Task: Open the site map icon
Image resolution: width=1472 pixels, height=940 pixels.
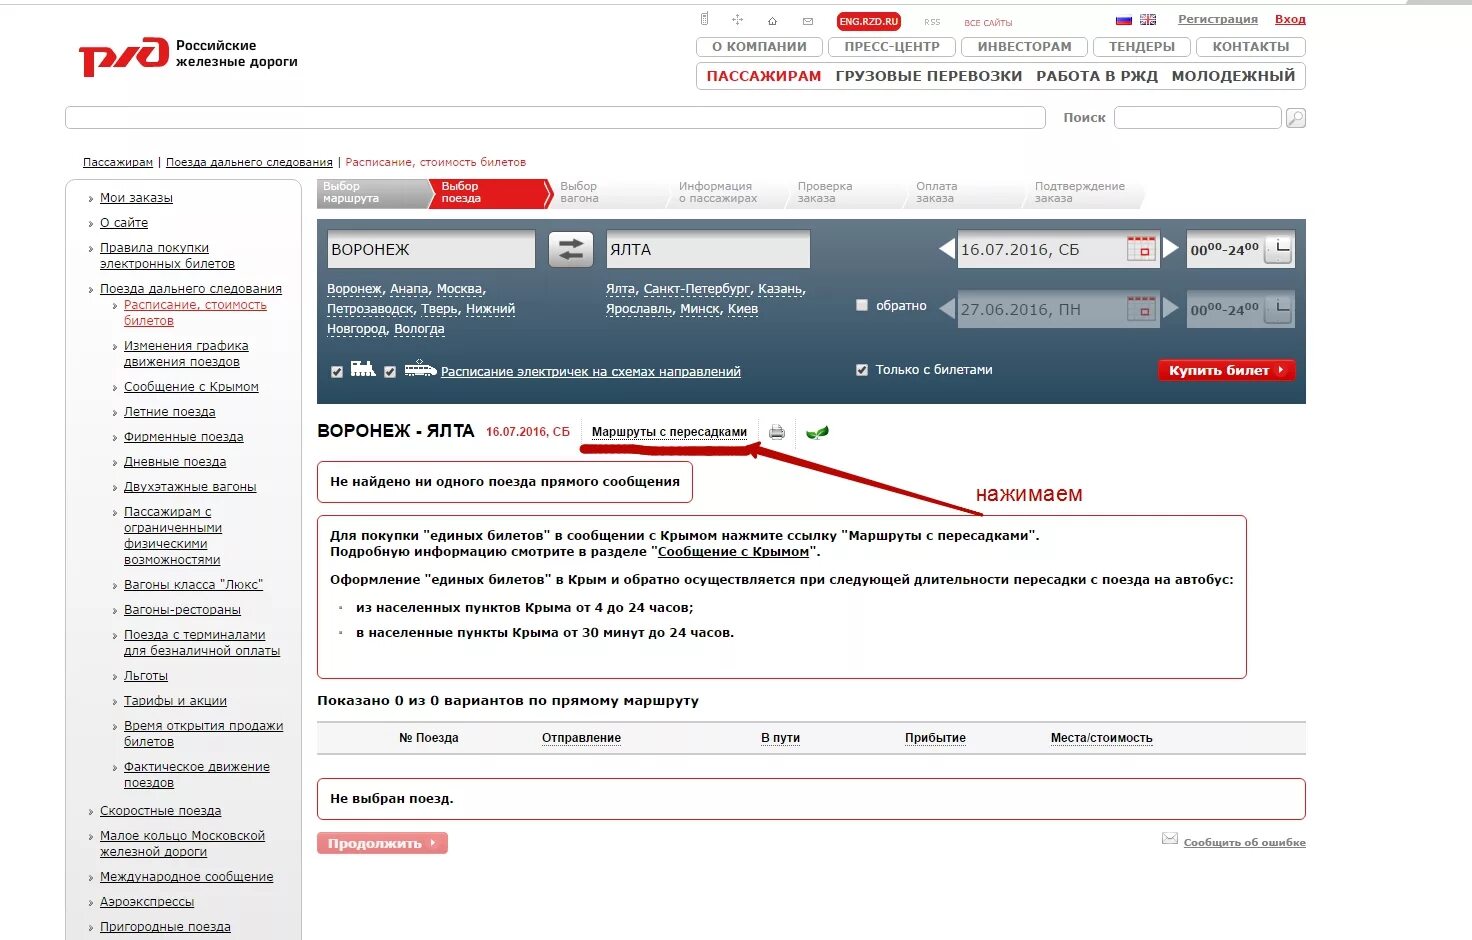Action: click(737, 20)
